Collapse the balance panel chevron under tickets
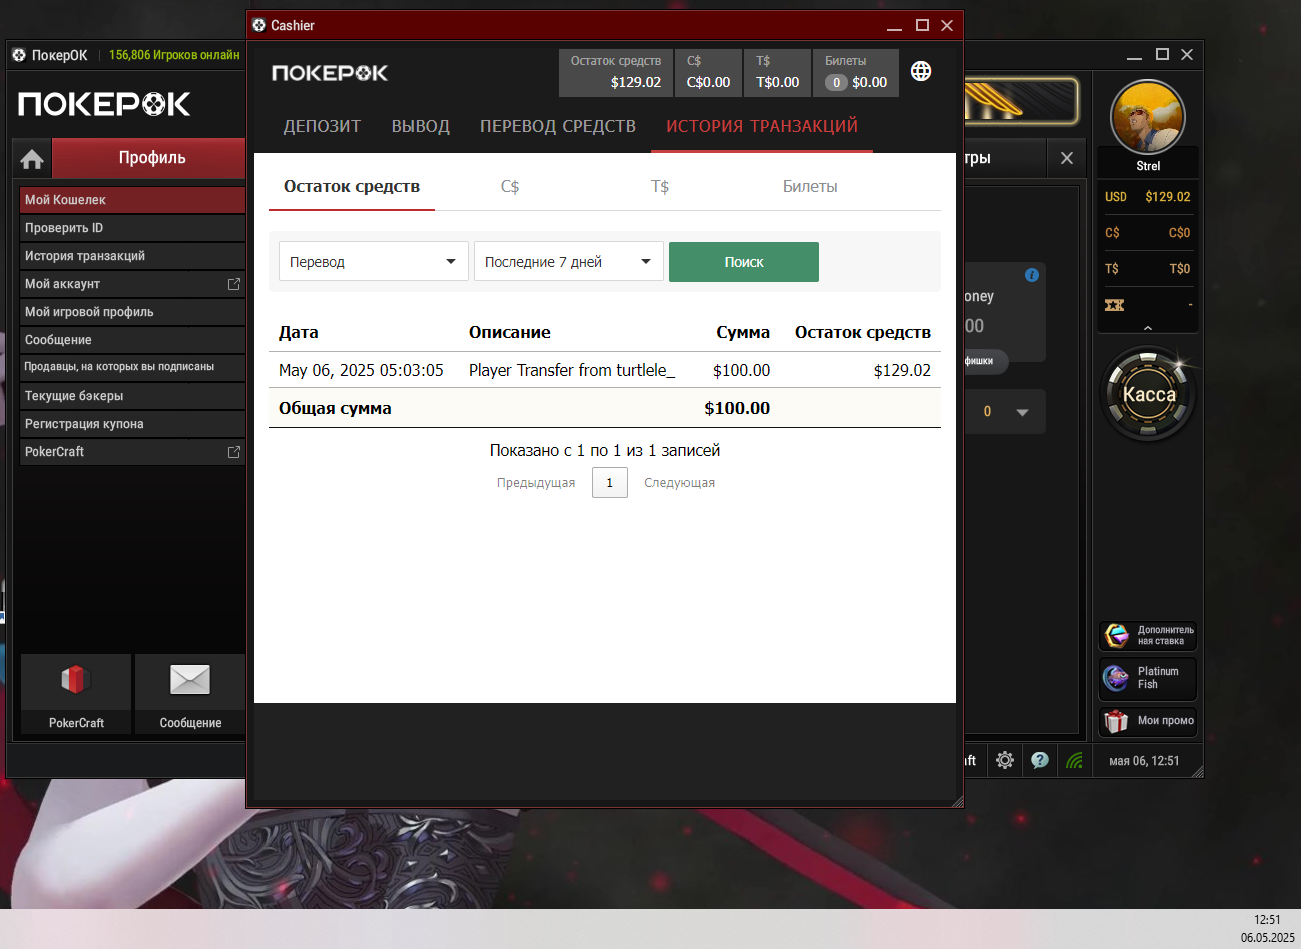 click(x=1148, y=327)
